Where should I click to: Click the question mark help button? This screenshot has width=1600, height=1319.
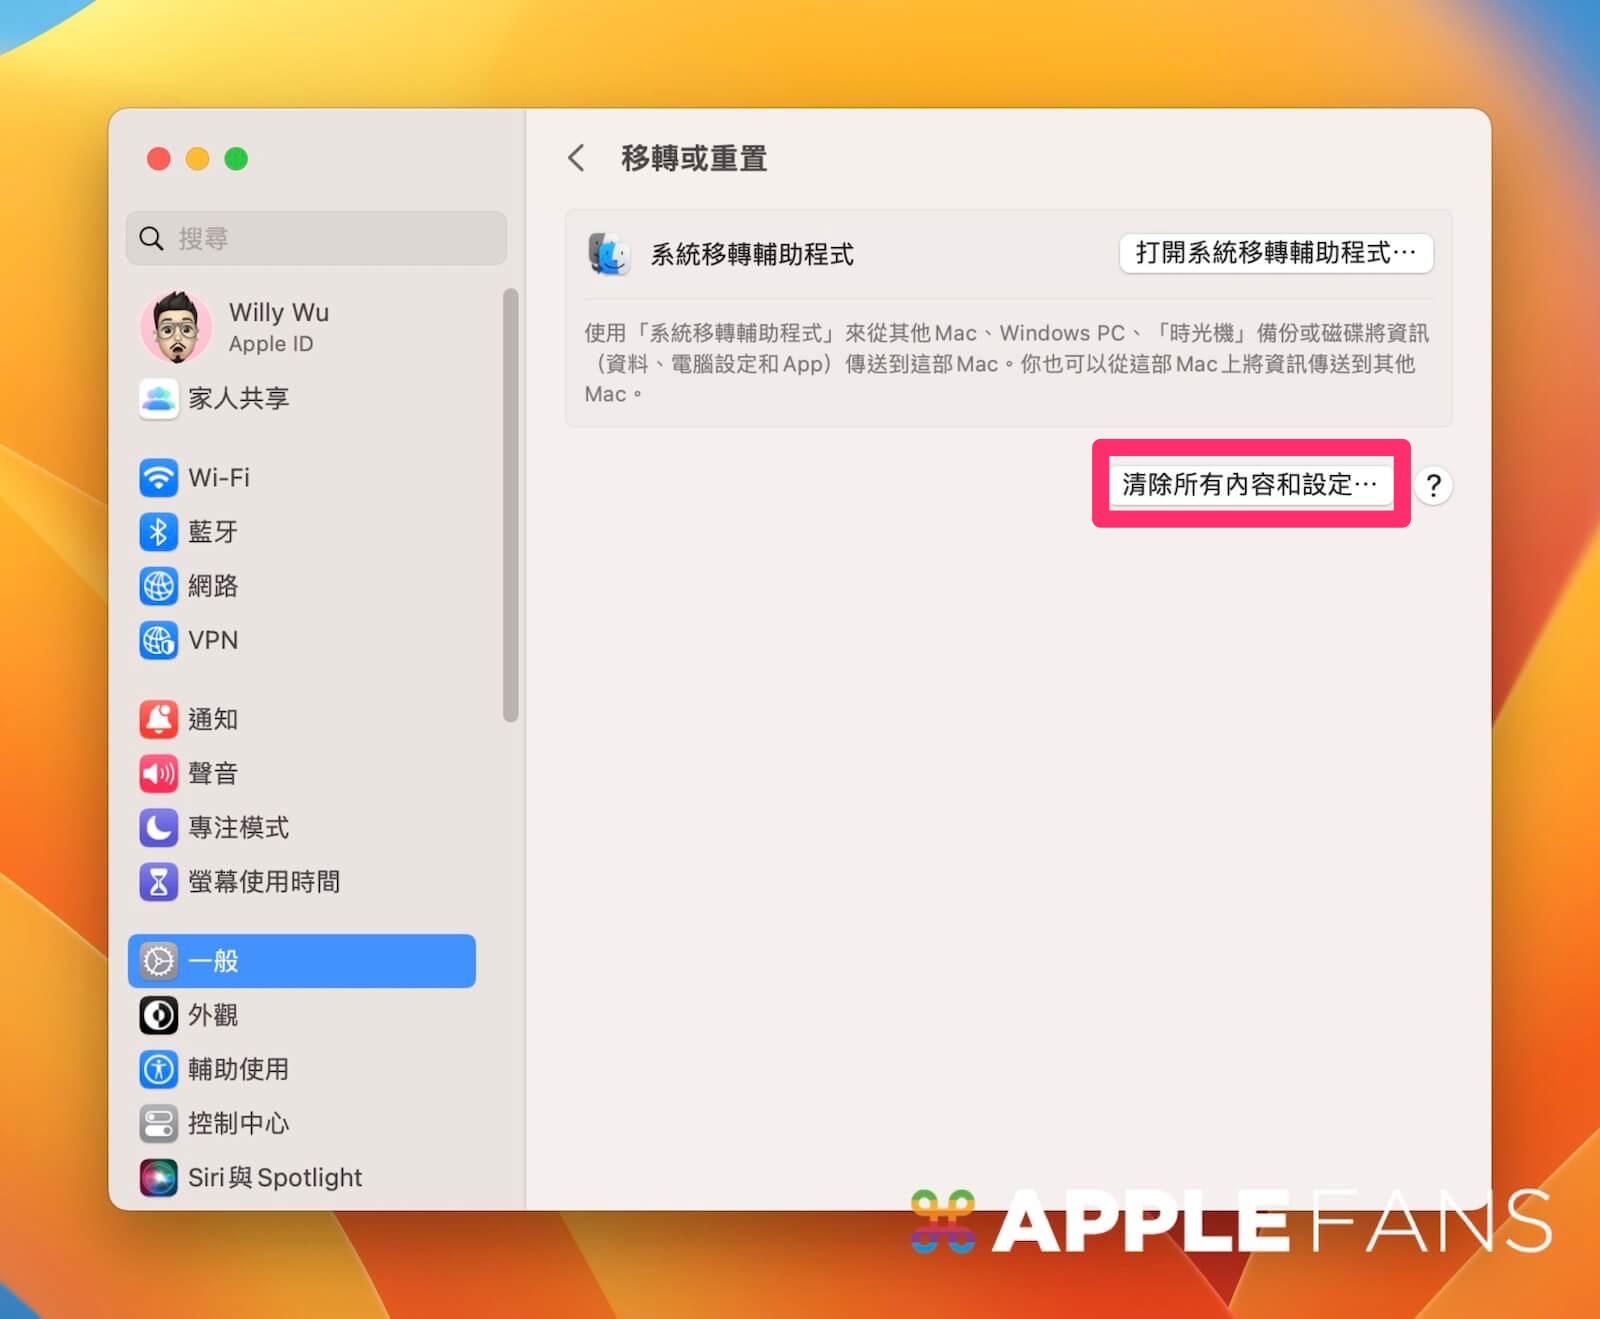1434,485
